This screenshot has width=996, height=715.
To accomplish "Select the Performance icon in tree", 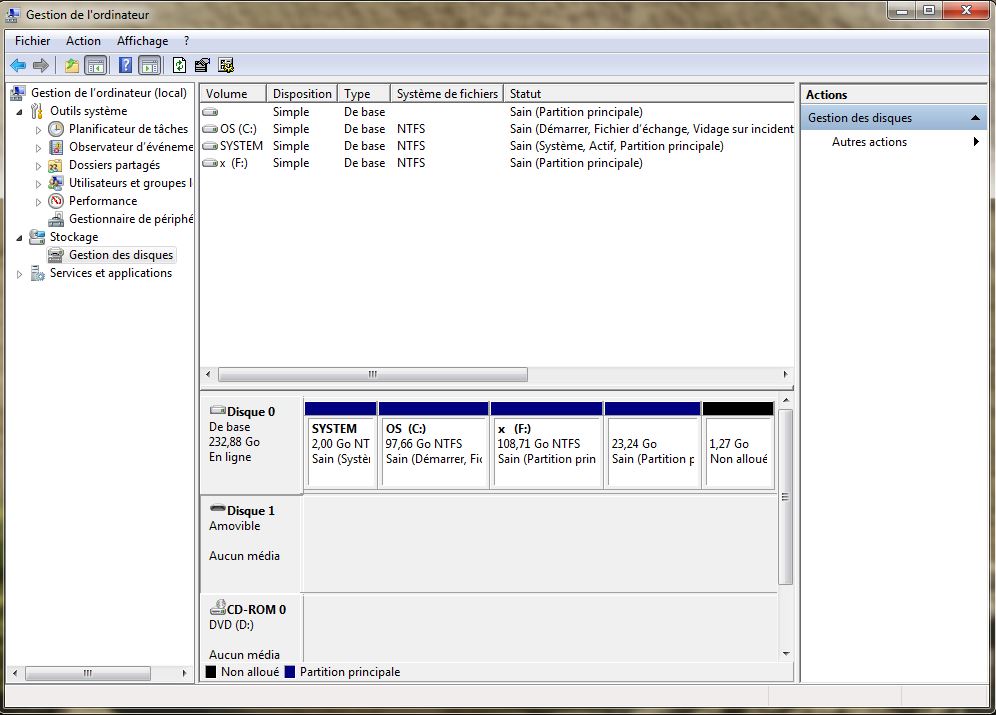I will (x=57, y=201).
